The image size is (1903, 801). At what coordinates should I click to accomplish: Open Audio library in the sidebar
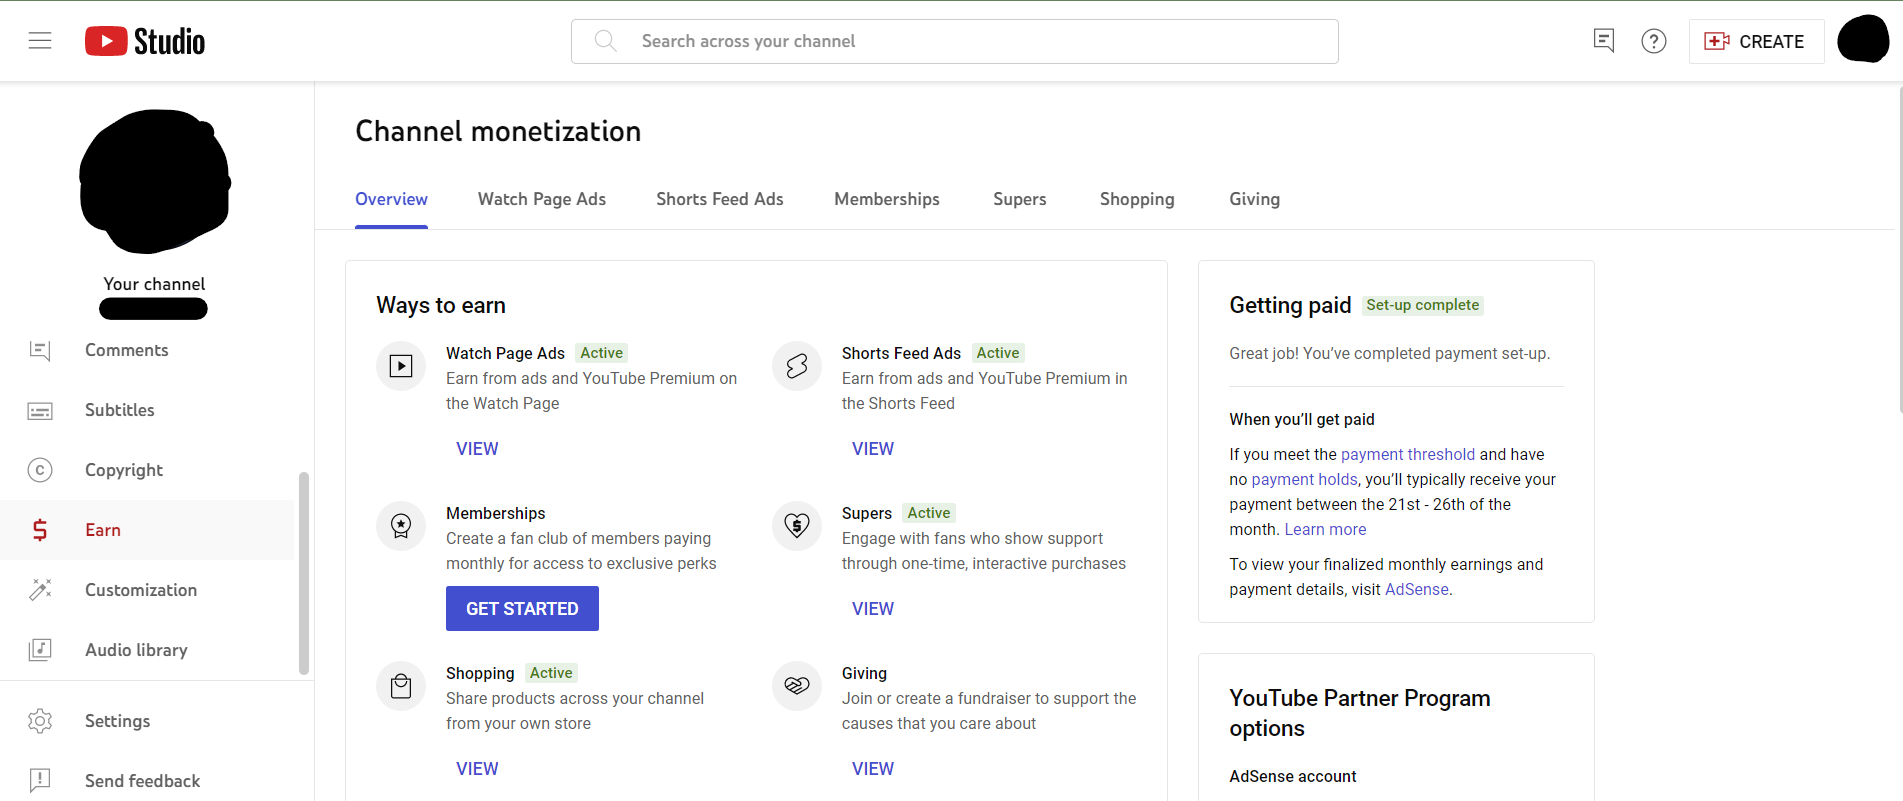click(148, 650)
